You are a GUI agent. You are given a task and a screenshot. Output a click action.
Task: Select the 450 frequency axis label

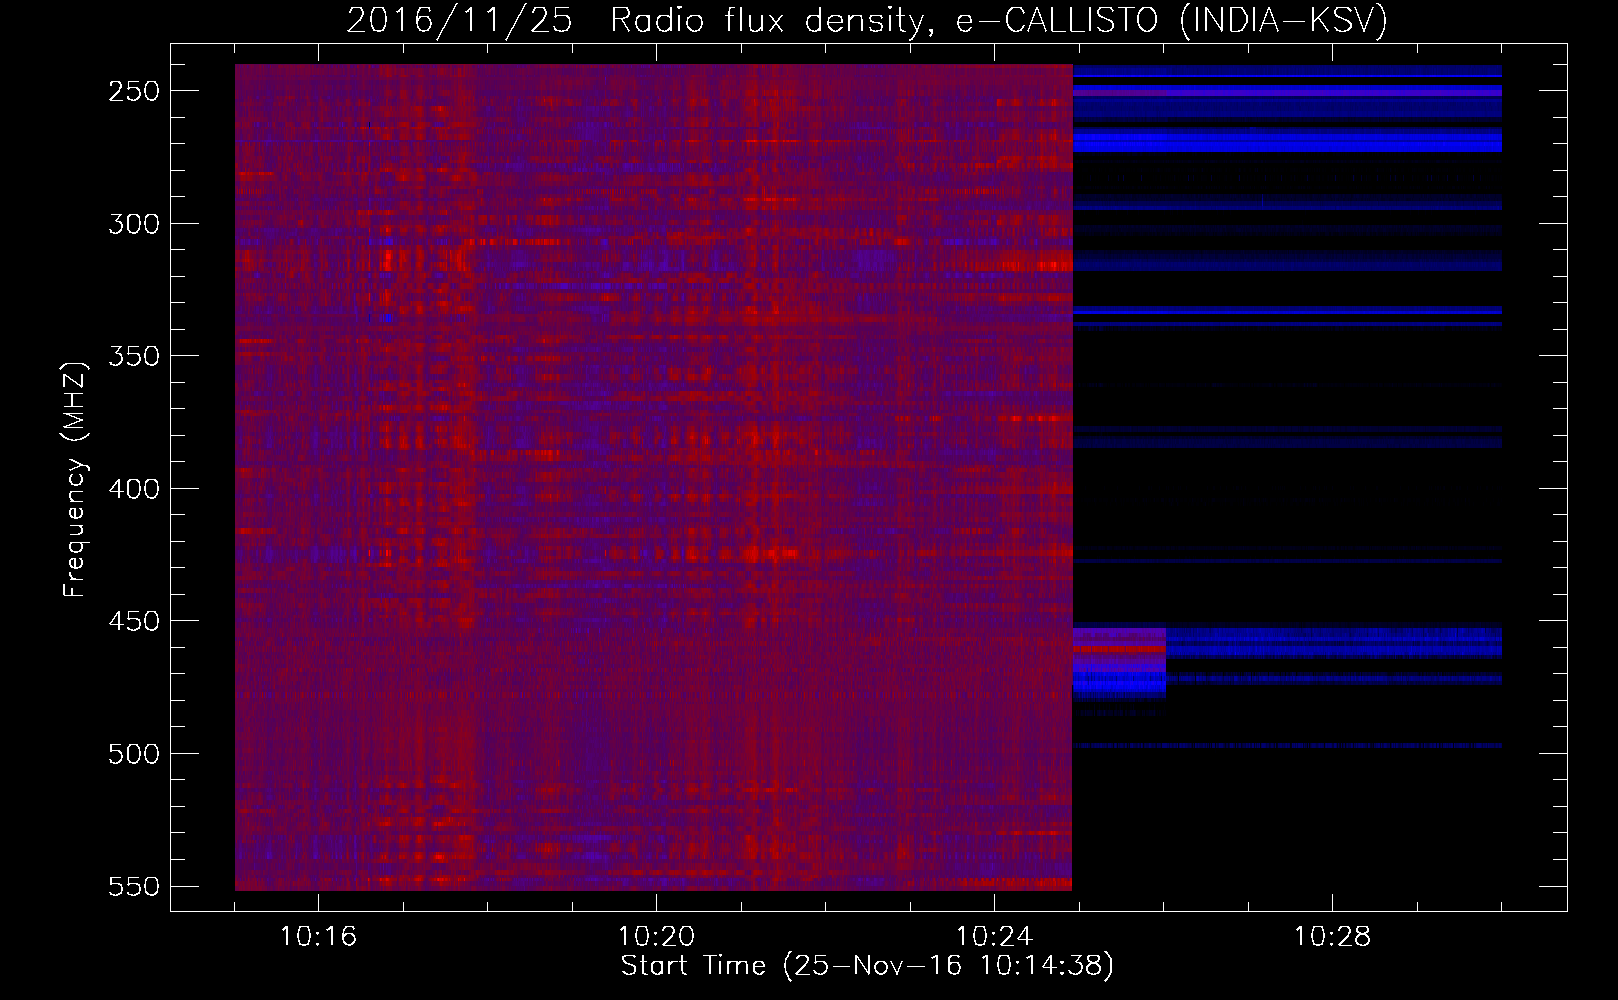coord(134,621)
